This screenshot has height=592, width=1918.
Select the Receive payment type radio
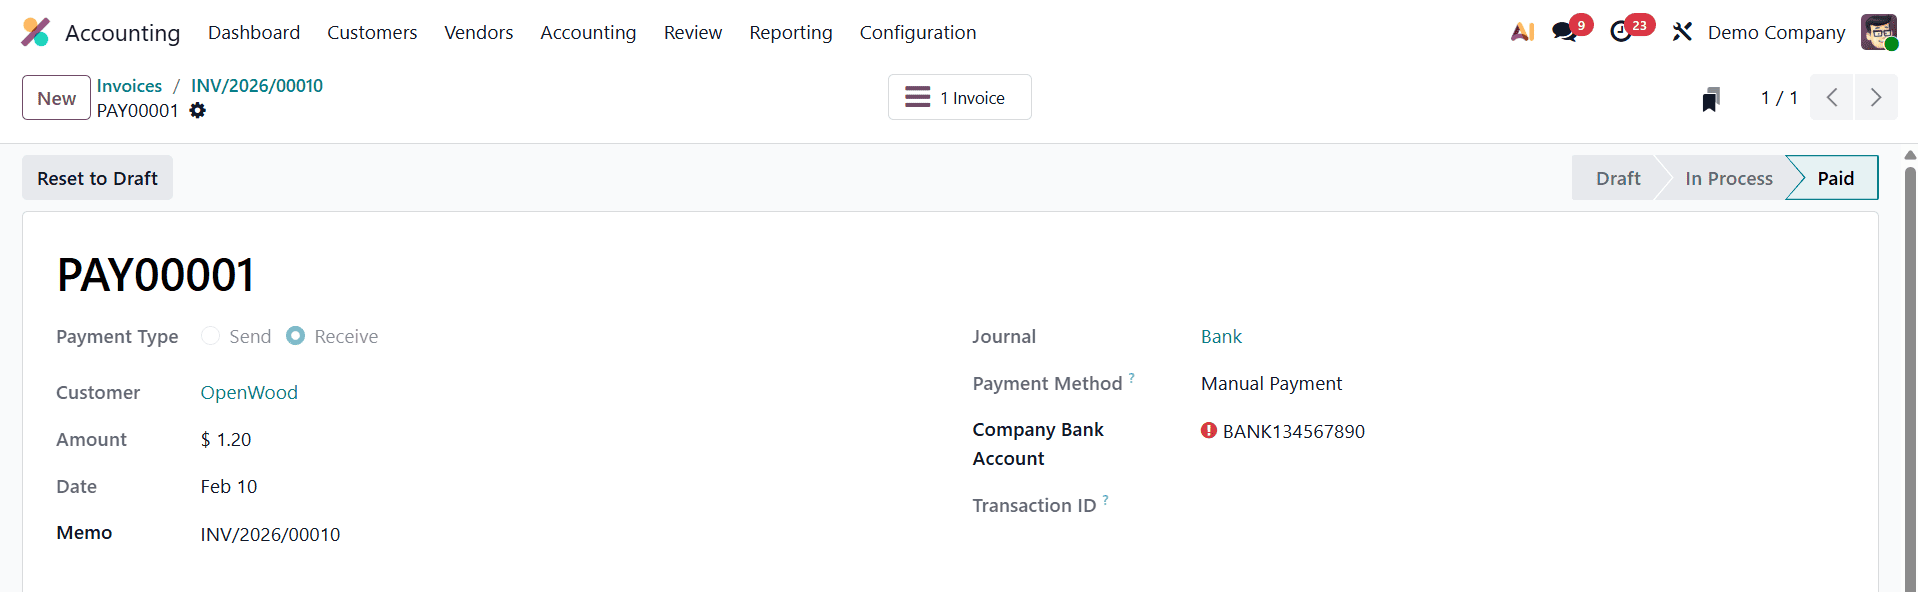point(295,336)
